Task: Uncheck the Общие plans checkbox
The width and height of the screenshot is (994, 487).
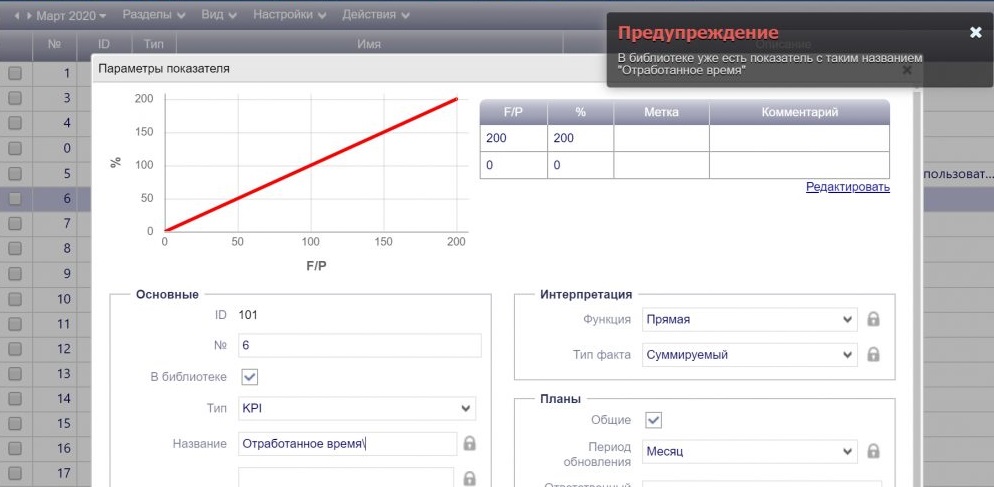Action: [654, 420]
